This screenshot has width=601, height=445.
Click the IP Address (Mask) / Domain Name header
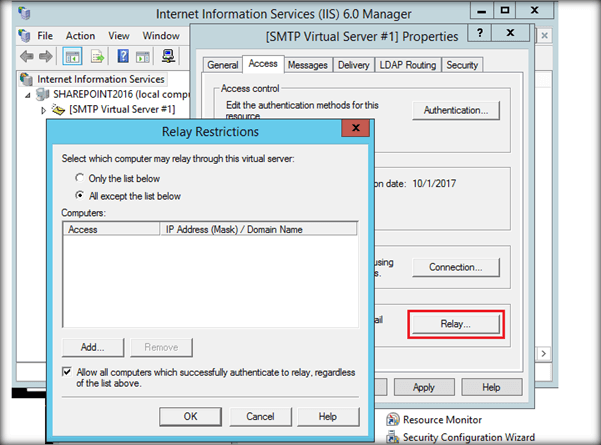pyautogui.click(x=259, y=229)
